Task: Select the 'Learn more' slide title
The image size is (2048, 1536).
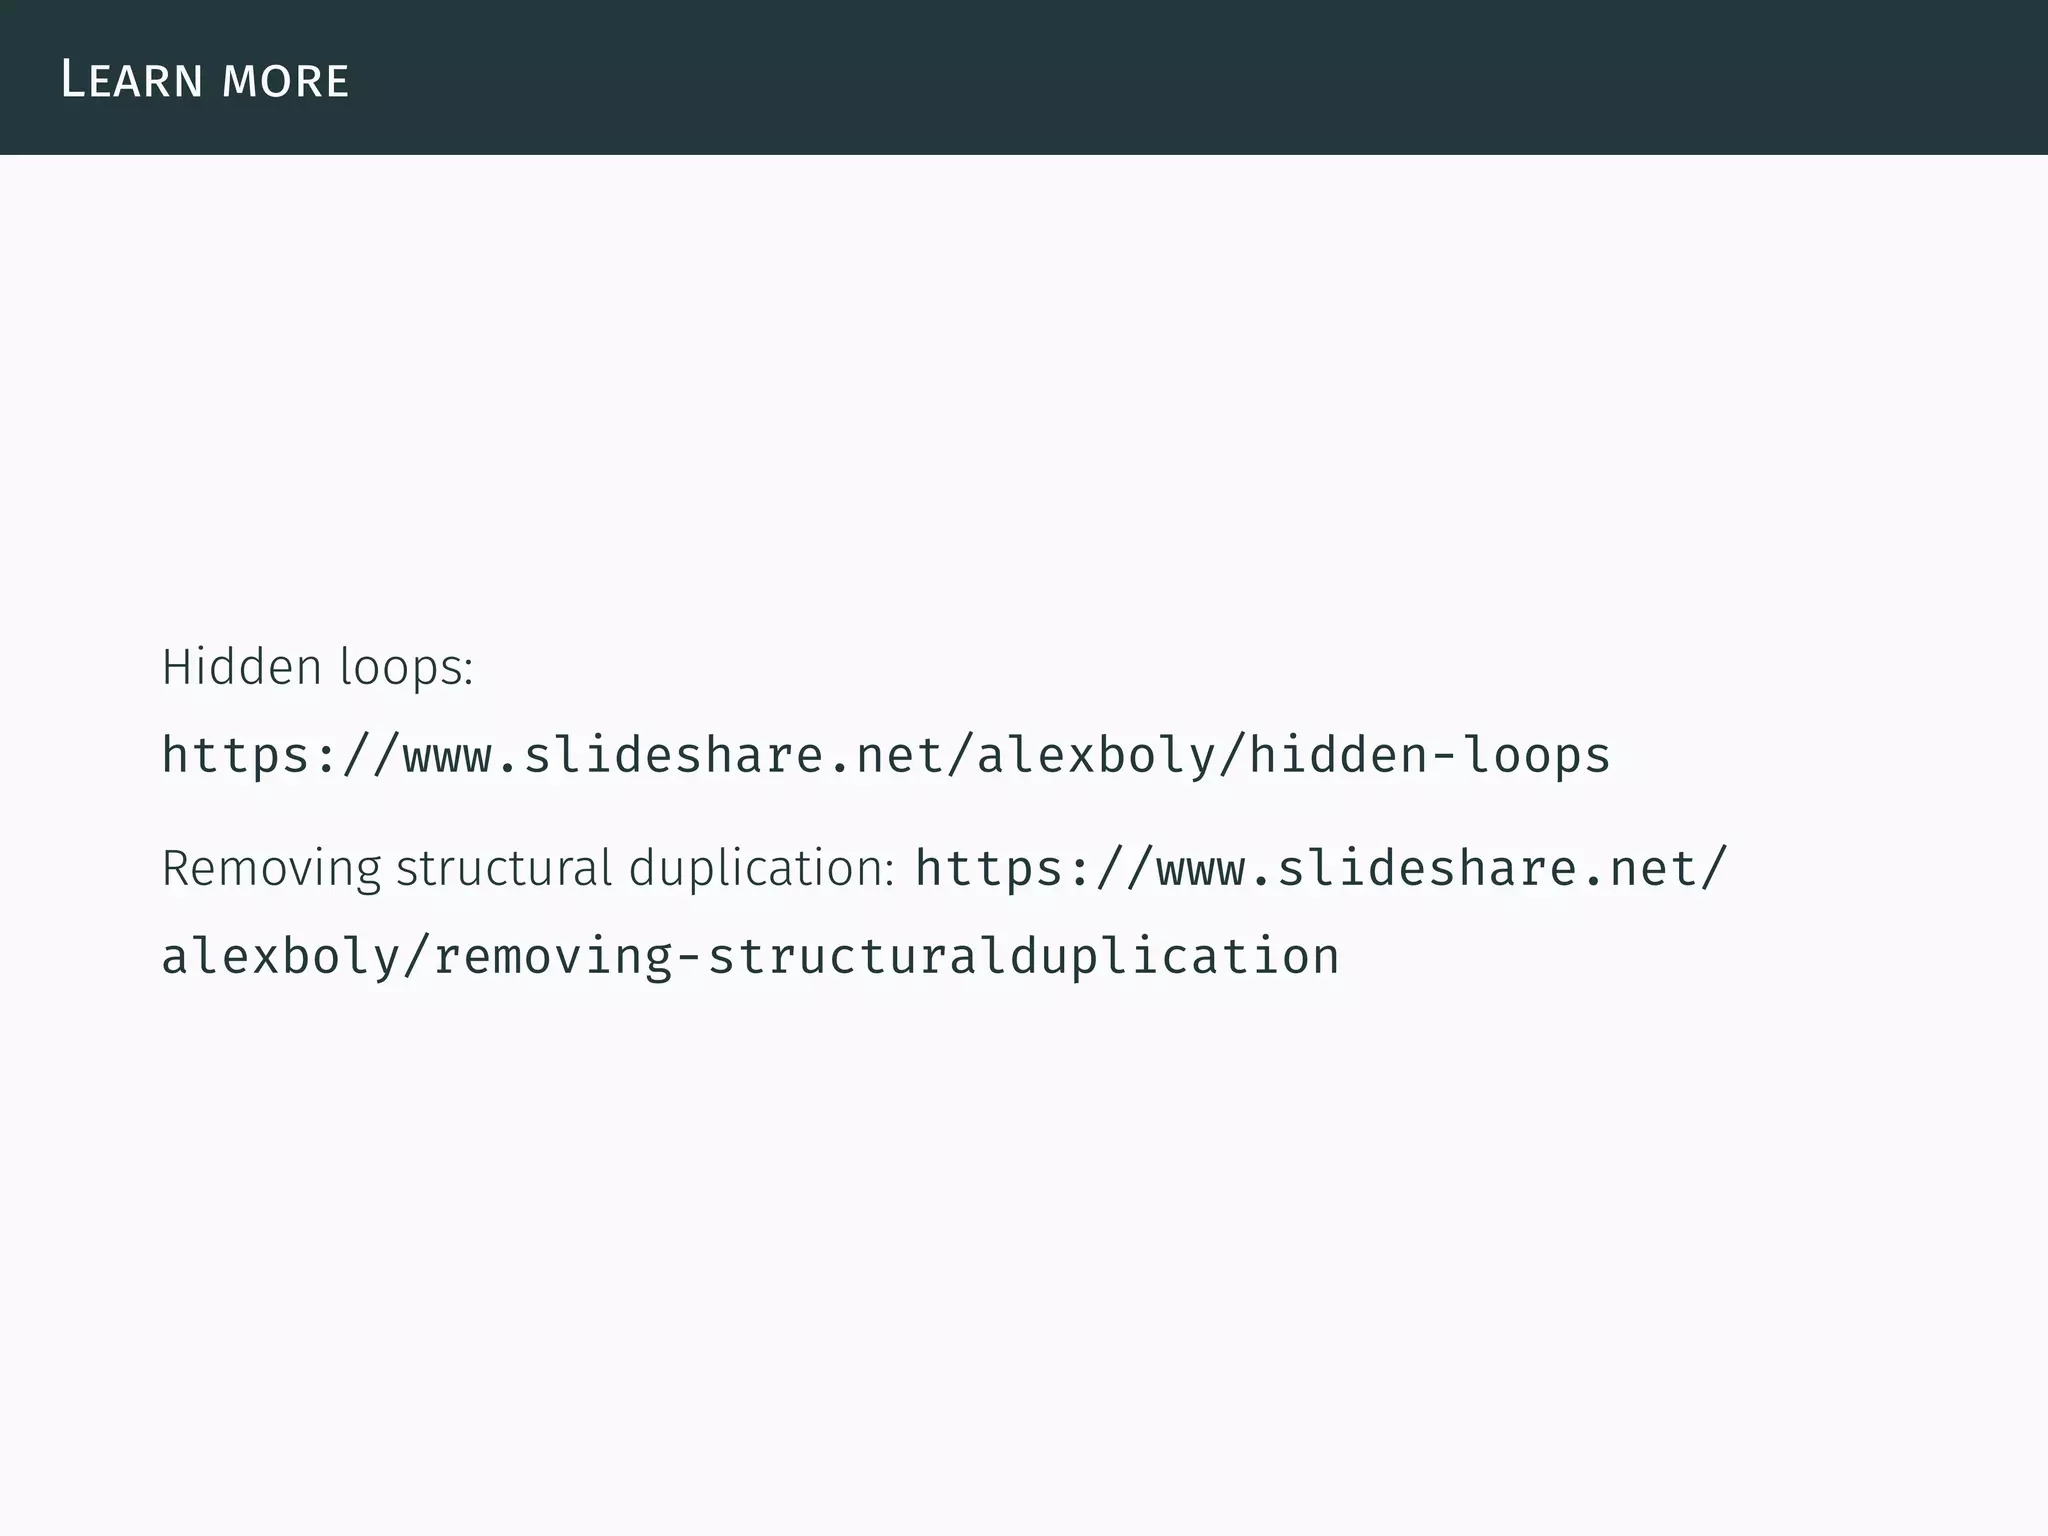Action: (205, 80)
